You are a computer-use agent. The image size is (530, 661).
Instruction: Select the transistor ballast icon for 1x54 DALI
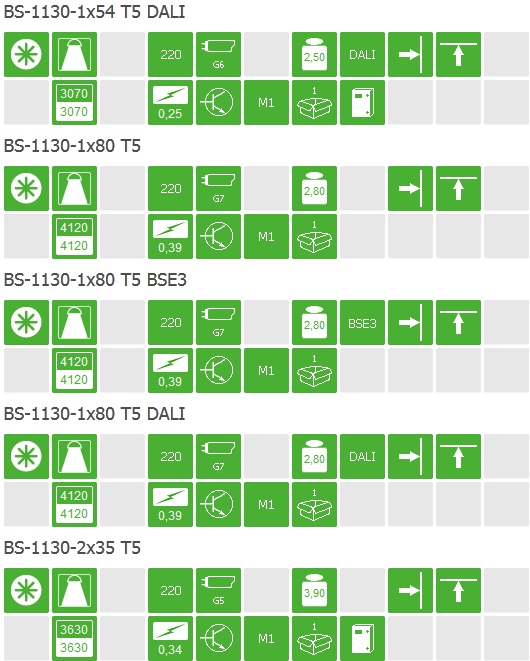pyautogui.click(x=218, y=102)
